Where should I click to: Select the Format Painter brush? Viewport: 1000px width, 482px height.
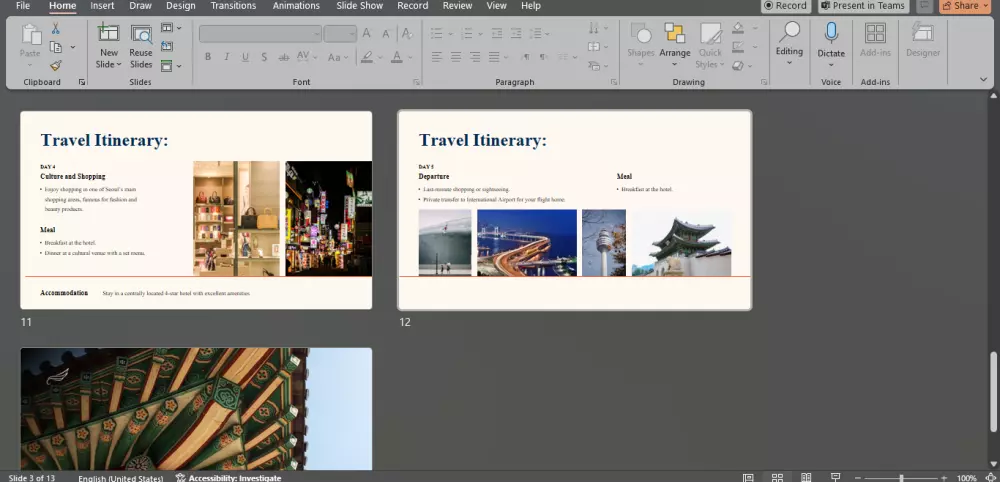point(55,65)
